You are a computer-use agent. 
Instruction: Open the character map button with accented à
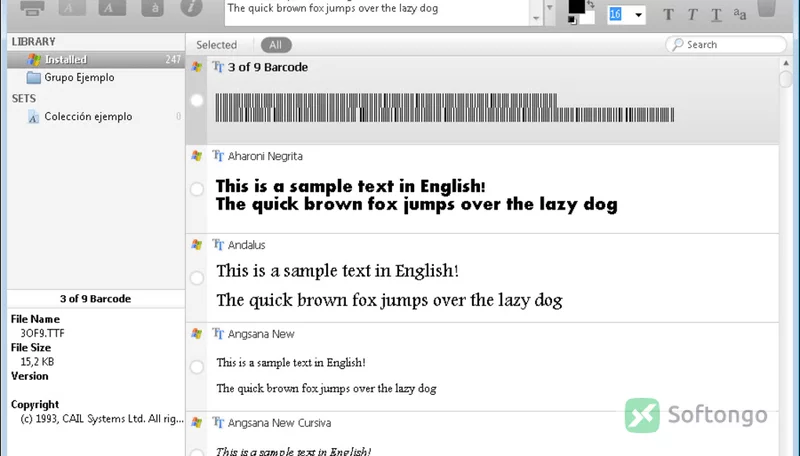(x=153, y=8)
